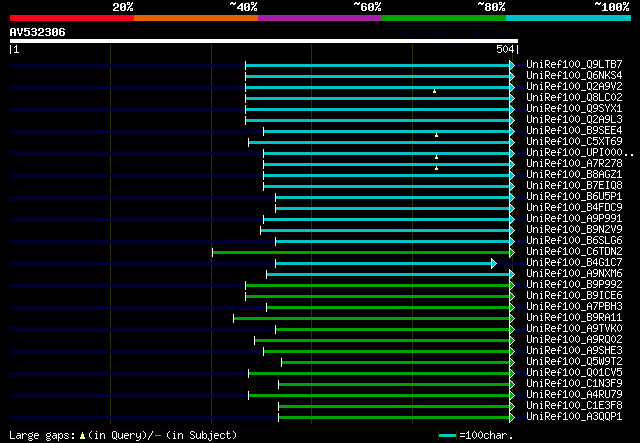Select the cyan ~100% identity legend segment

point(569,18)
